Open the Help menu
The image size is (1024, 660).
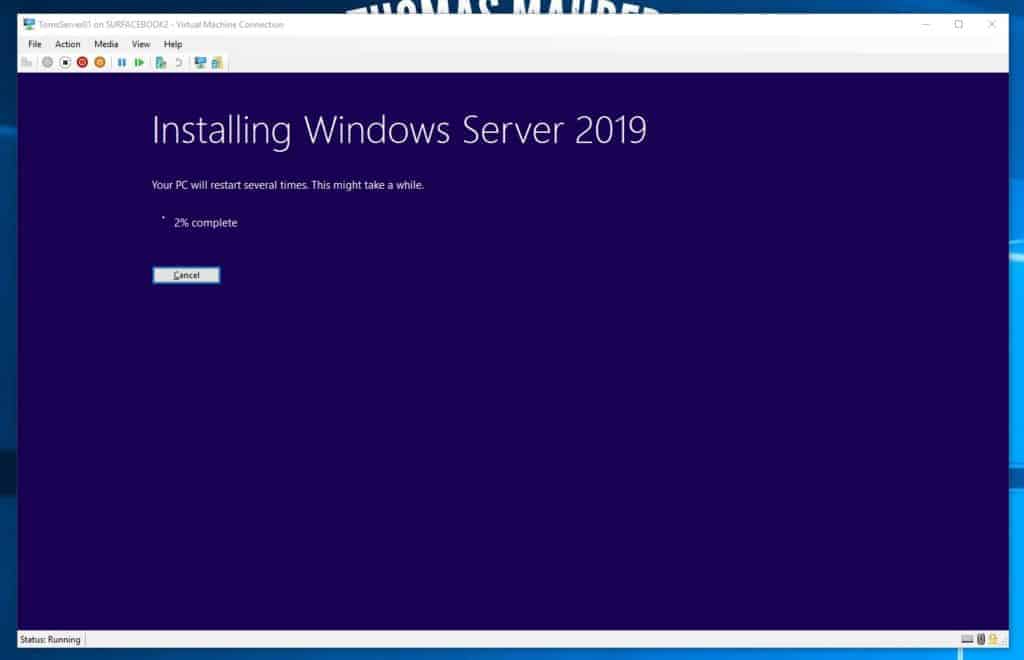173,44
